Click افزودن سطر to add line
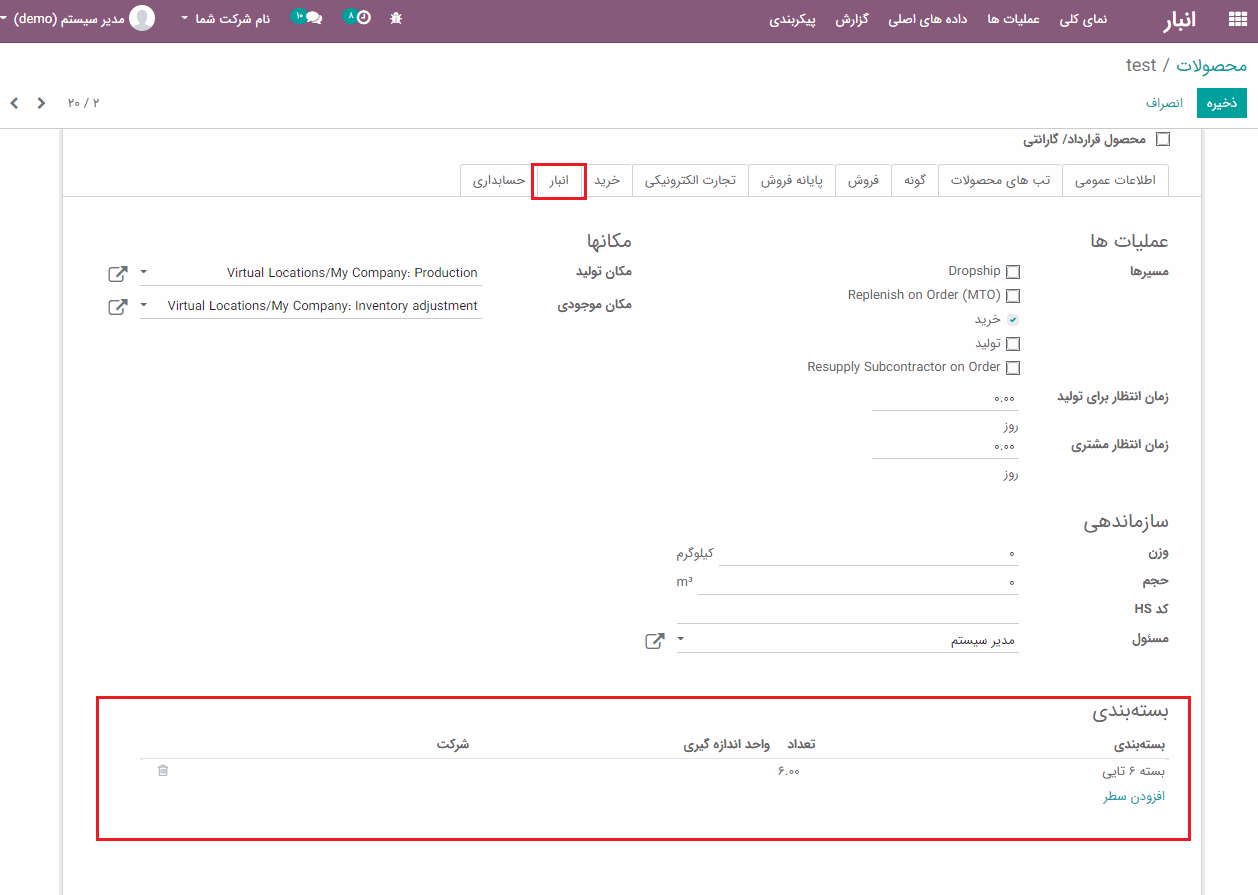The image size is (1258, 895). (1134, 797)
